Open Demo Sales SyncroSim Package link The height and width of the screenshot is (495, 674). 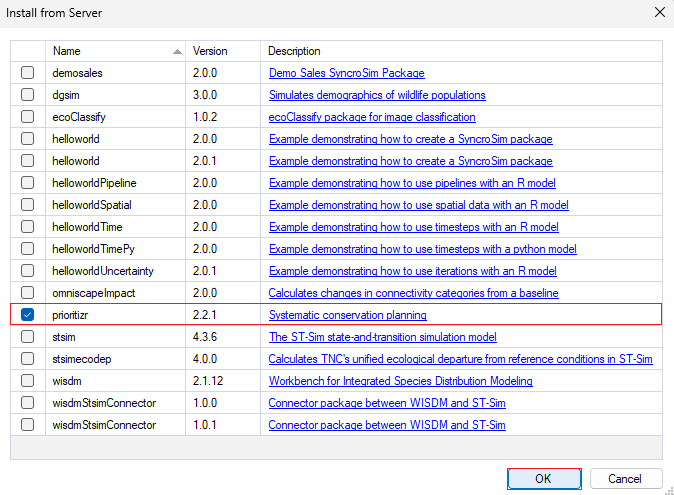coord(346,73)
